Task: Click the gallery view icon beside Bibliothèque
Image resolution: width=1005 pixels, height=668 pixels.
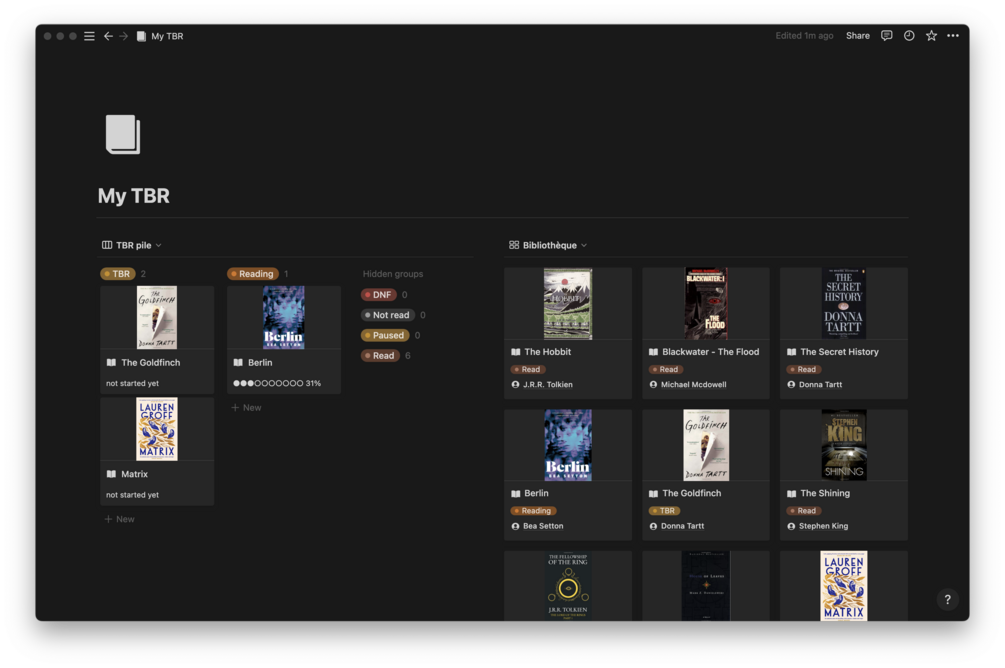Action: click(514, 245)
